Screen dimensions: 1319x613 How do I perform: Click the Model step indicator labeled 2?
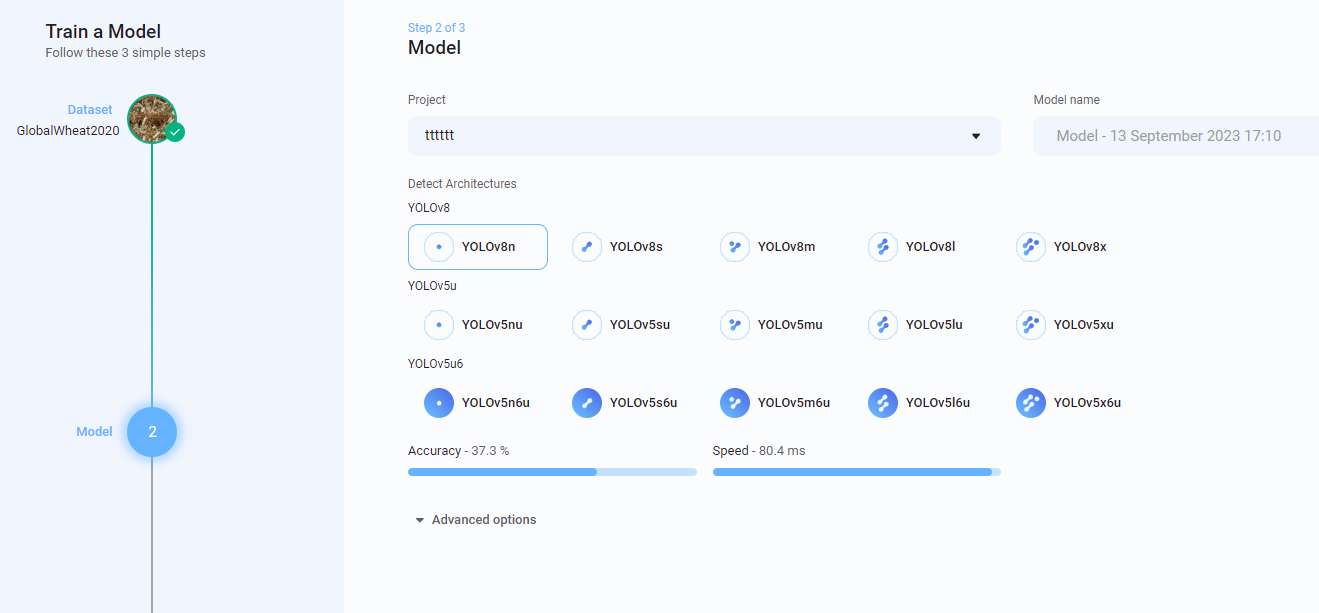click(151, 431)
